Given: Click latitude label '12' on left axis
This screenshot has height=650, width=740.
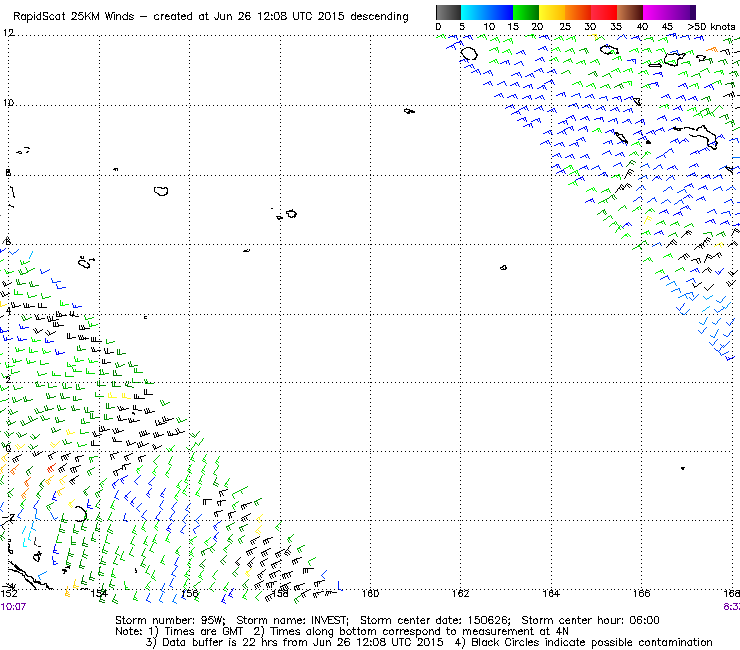Looking at the screenshot, I should (8, 33).
